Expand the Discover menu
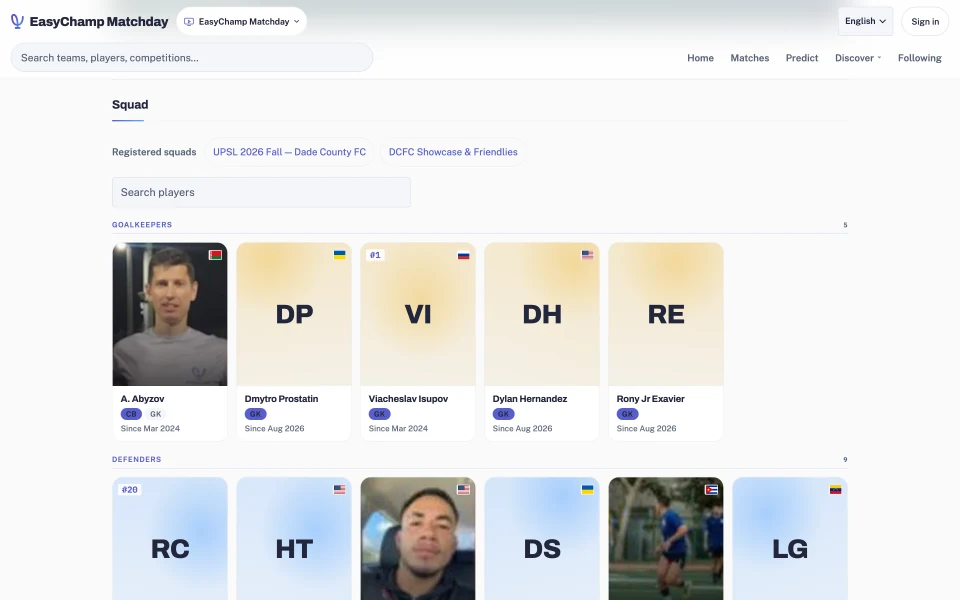The height and width of the screenshot is (600, 960). click(x=858, y=58)
